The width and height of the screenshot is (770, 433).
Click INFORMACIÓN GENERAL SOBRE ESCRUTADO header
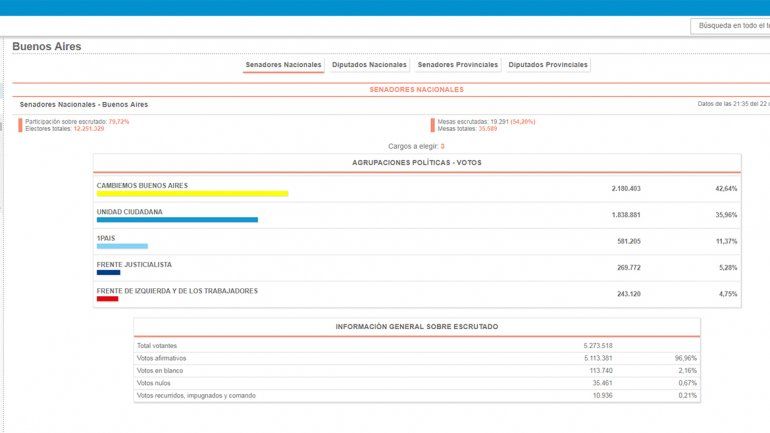pos(417,326)
